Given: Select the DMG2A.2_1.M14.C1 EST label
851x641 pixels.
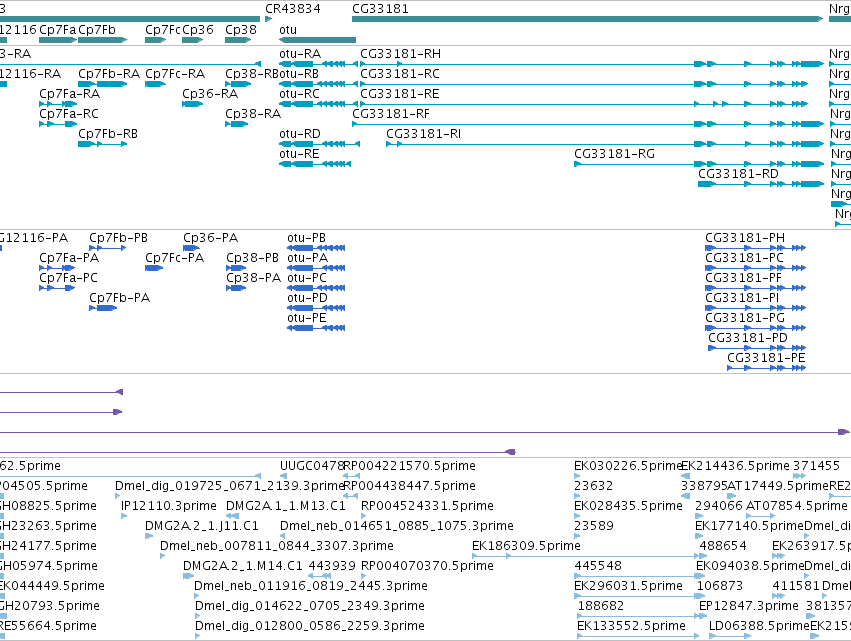Looking at the screenshot, I should (x=243, y=567).
